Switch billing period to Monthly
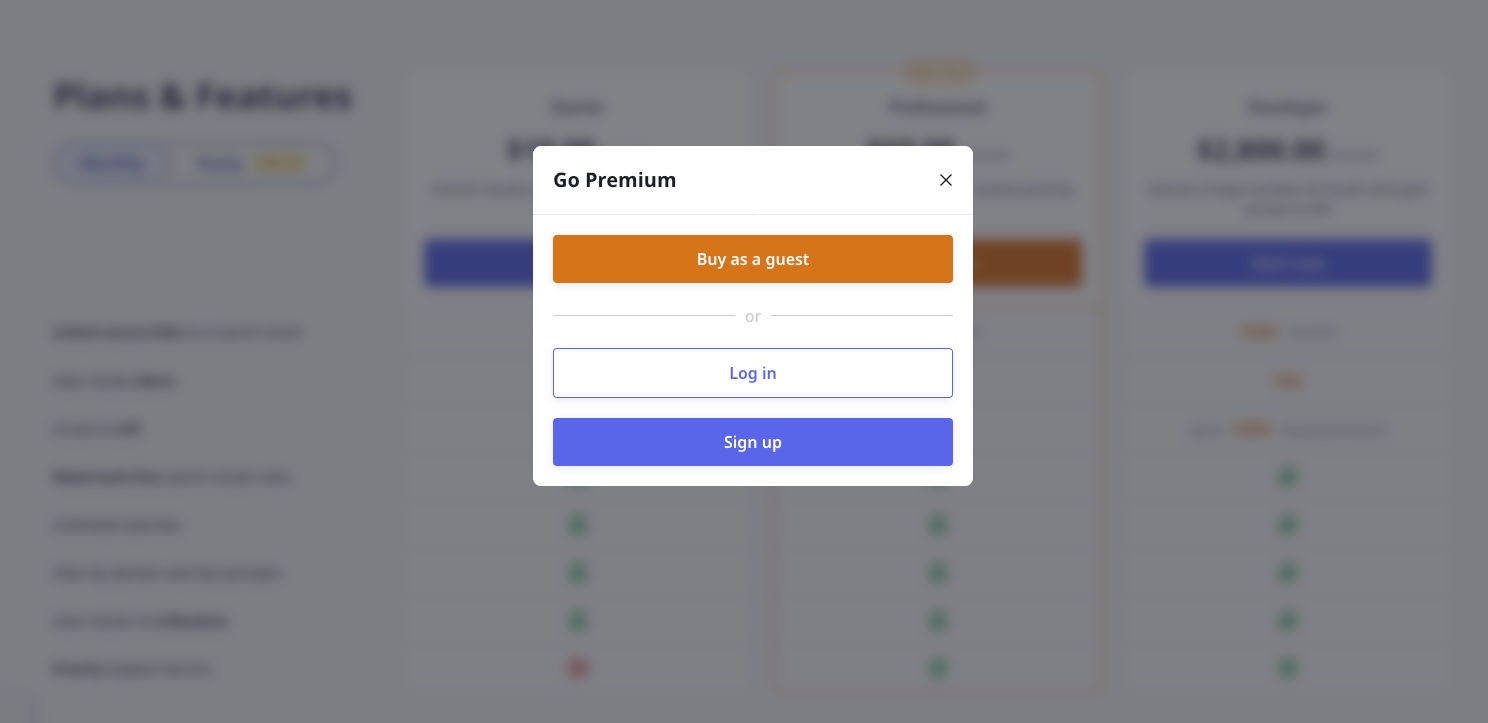Viewport: 1488px width, 723px height. pos(112,163)
